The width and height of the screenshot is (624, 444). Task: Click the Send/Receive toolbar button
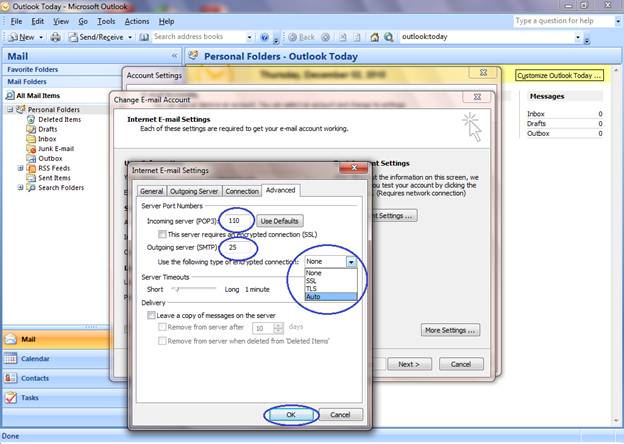coord(96,37)
